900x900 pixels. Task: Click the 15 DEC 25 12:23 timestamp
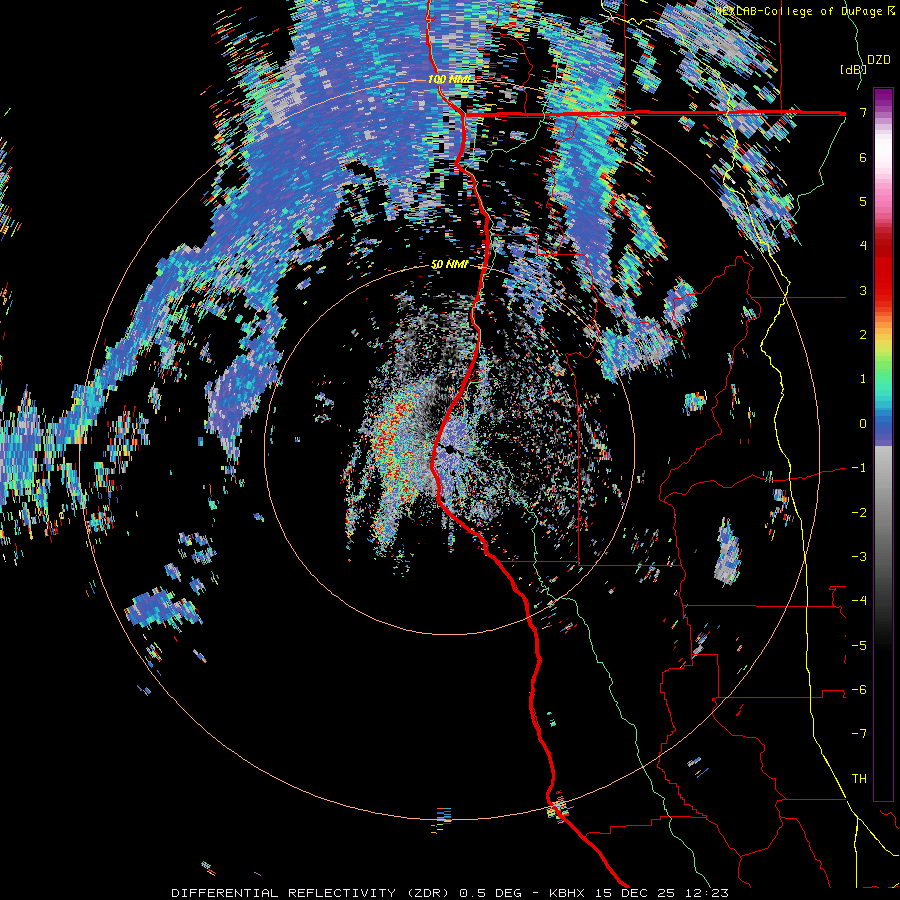(660, 893)
